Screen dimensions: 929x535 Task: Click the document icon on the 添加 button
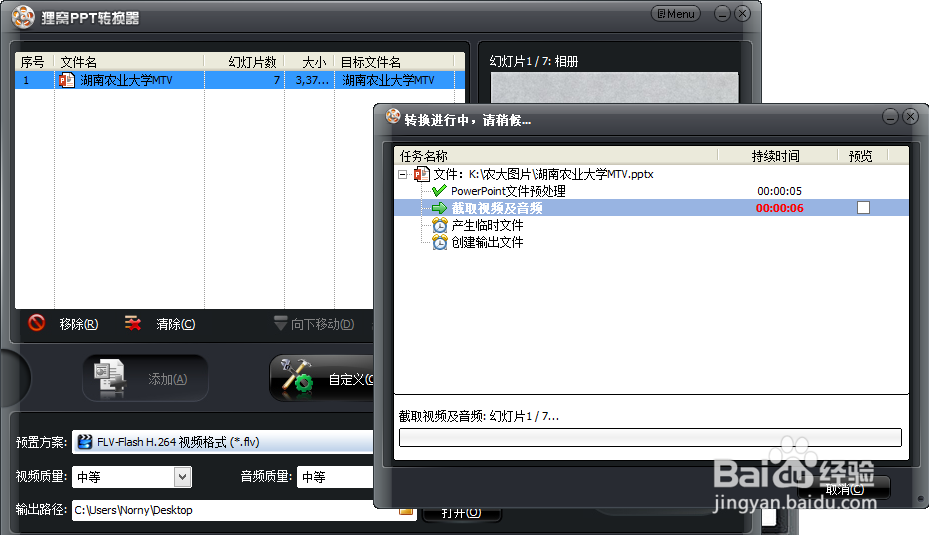(x=110, y=378)
